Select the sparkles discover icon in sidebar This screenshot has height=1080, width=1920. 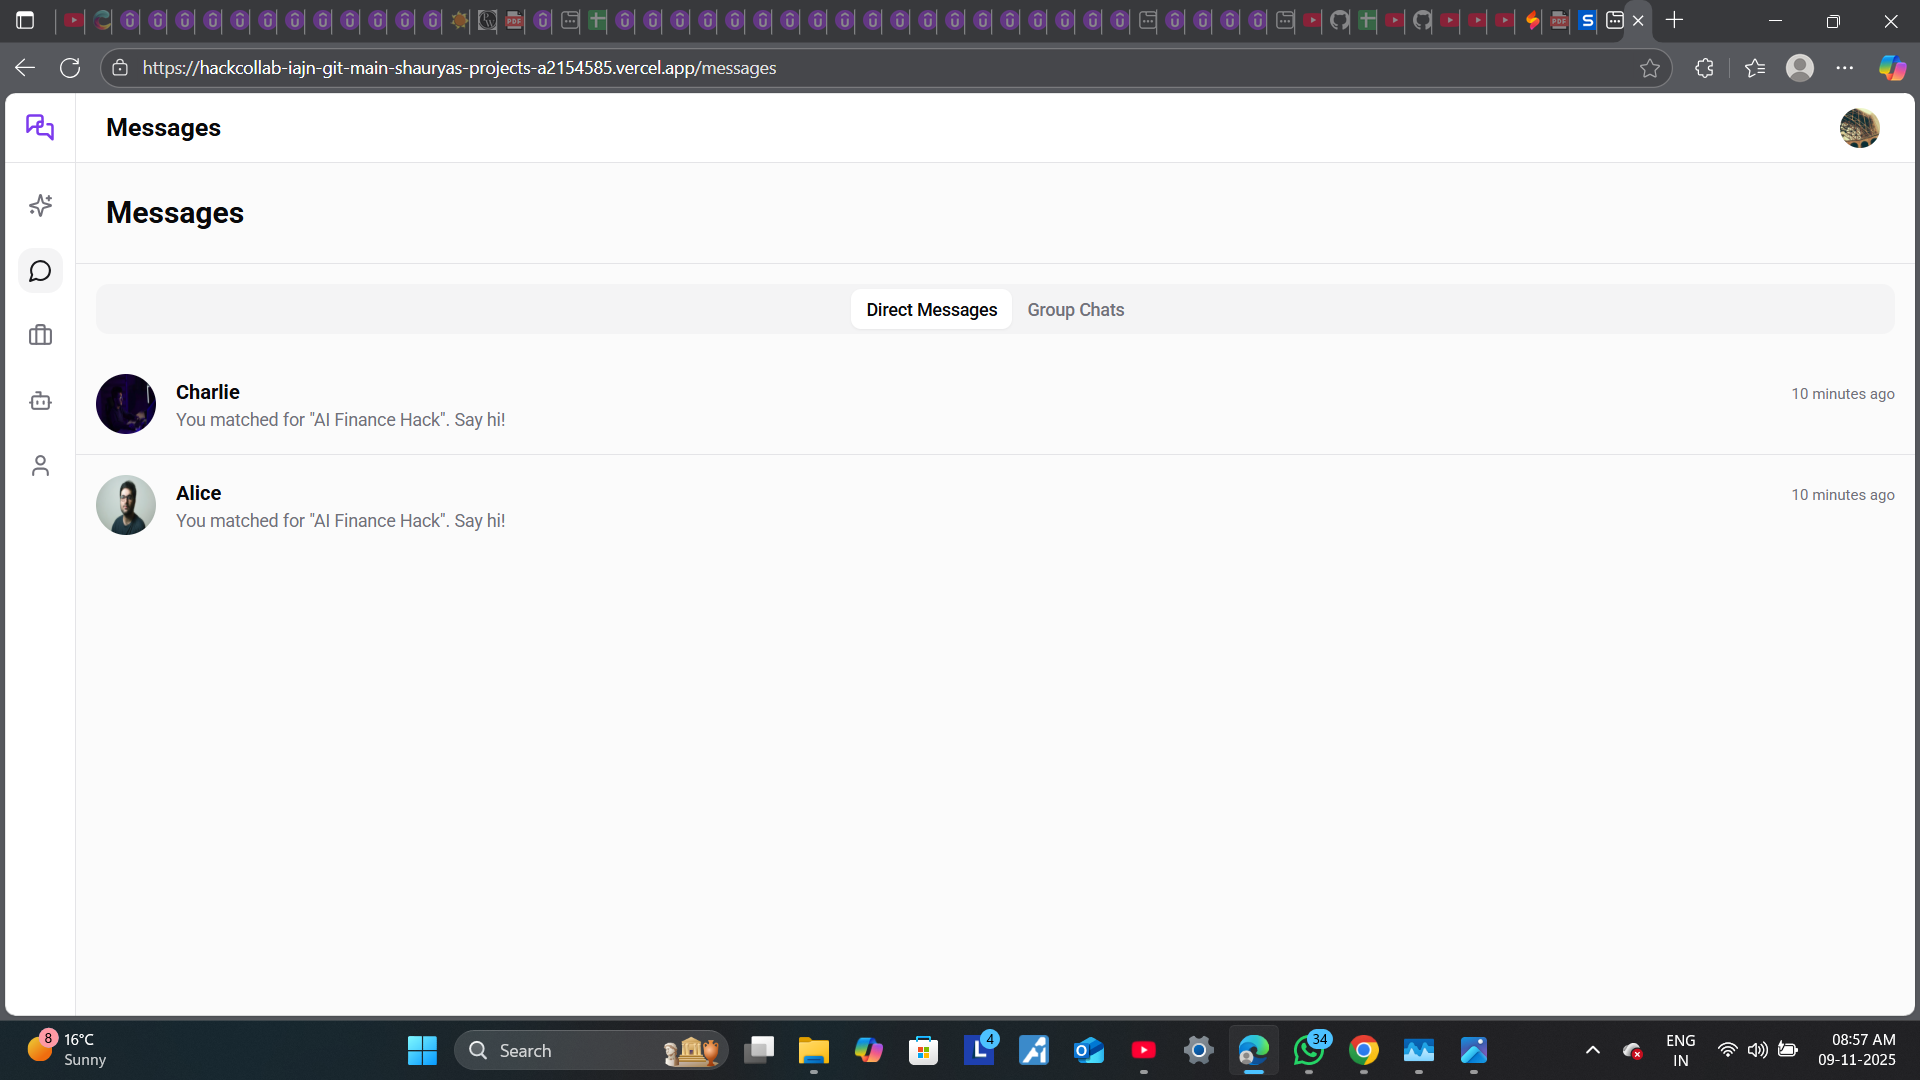click(x=40, y=205)
